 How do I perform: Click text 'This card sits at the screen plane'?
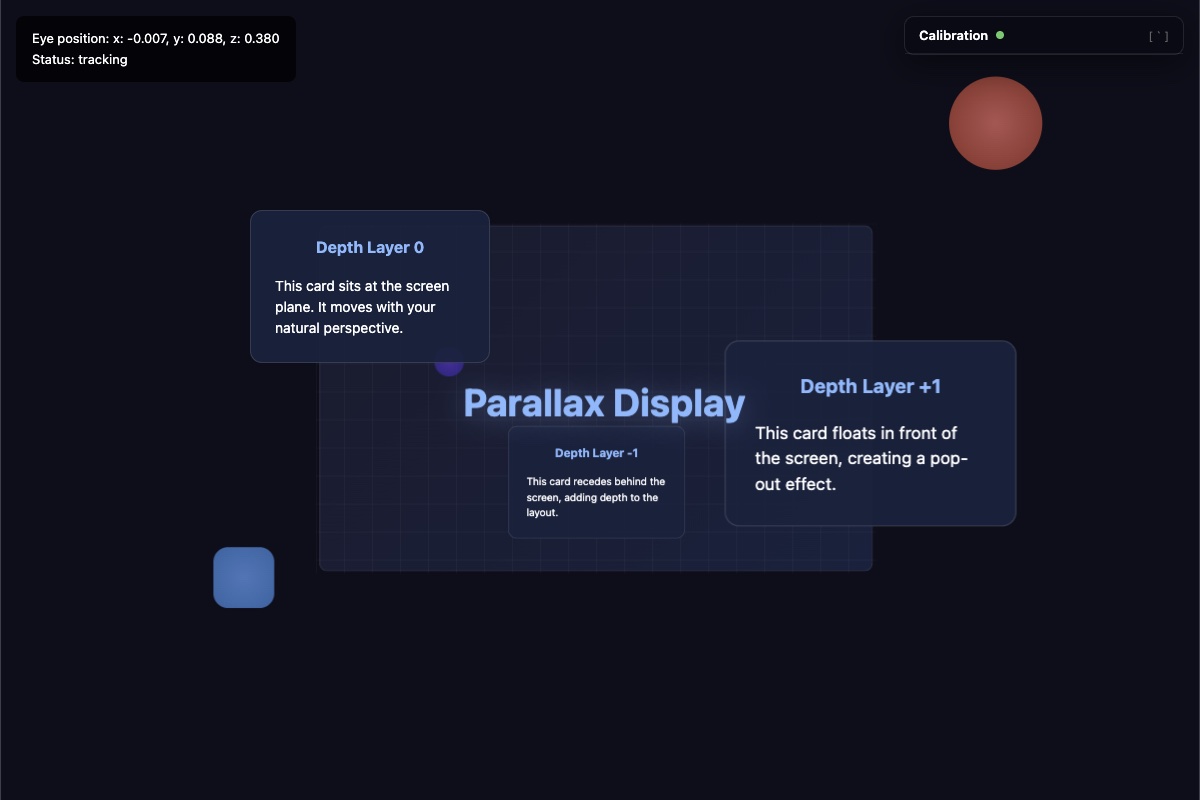(x=362, y=296)
